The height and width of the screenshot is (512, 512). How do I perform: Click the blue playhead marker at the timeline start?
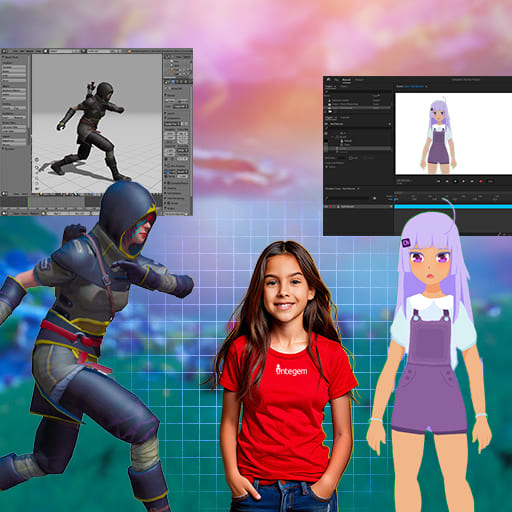click(x=395, y=199)
